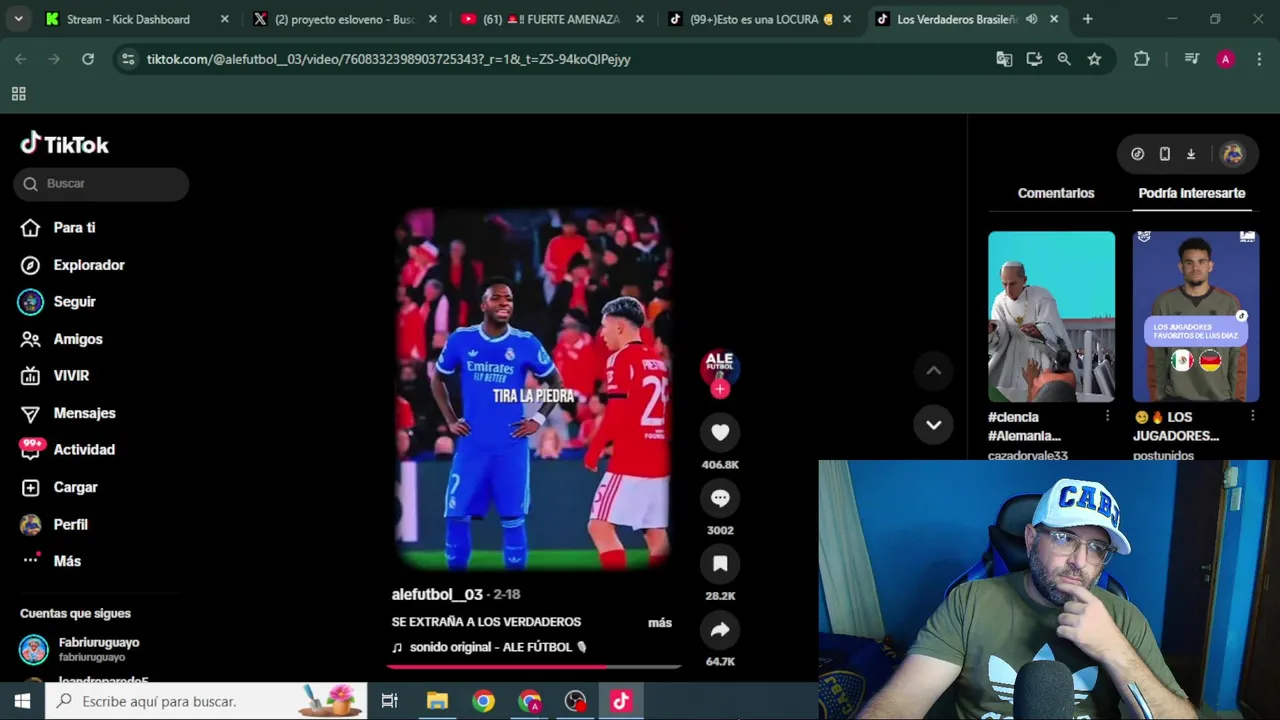Image resolution: width=1280 pixels, height=720 pixels.
Task: Open Cargar upload page
Action: pyautogui.click(x=59, y=487)
